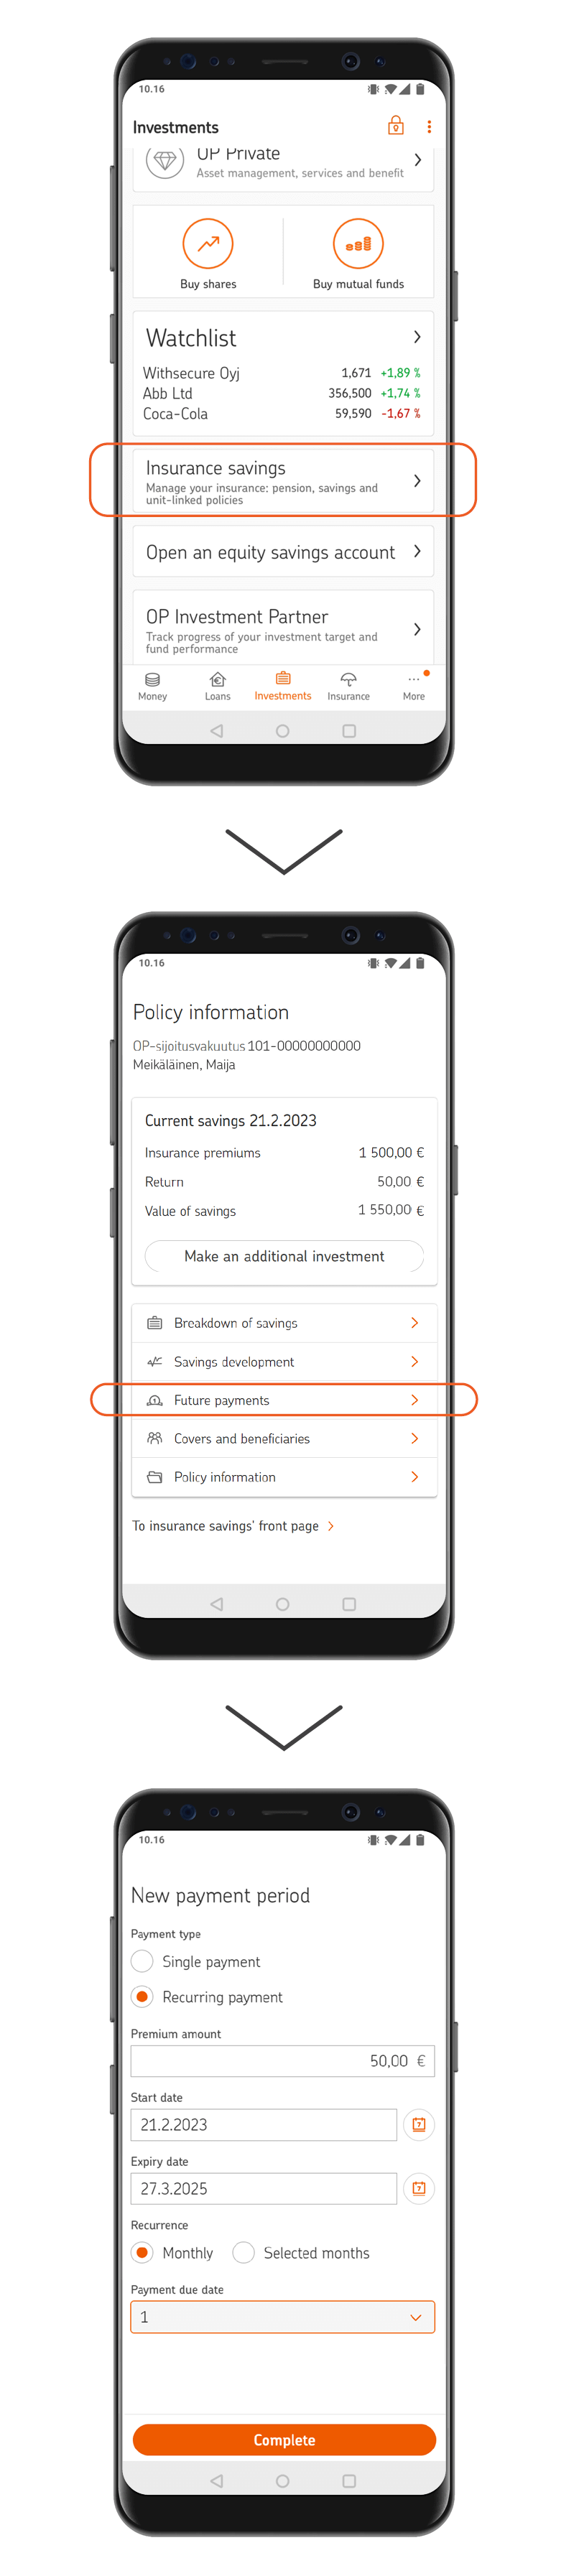Tap the Buy mutual funds icon
This screenshot has height=2576, width=579.
pyautogui.click(x=358, y=244)
